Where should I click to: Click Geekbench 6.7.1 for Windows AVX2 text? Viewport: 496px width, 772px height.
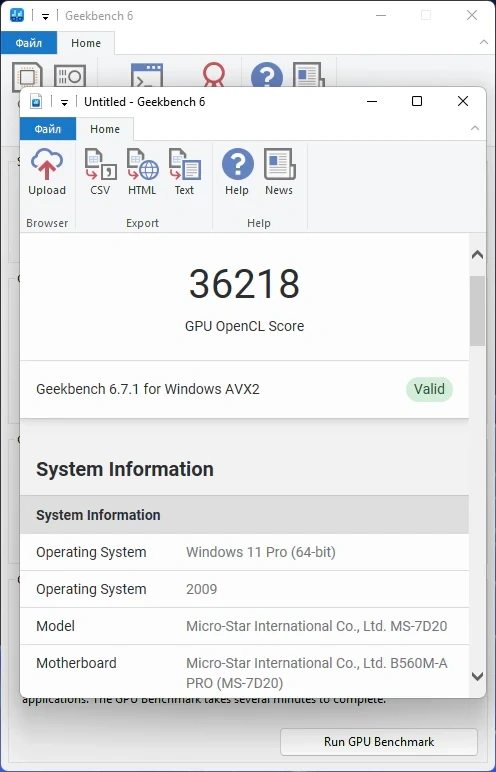tap(148, 389)
